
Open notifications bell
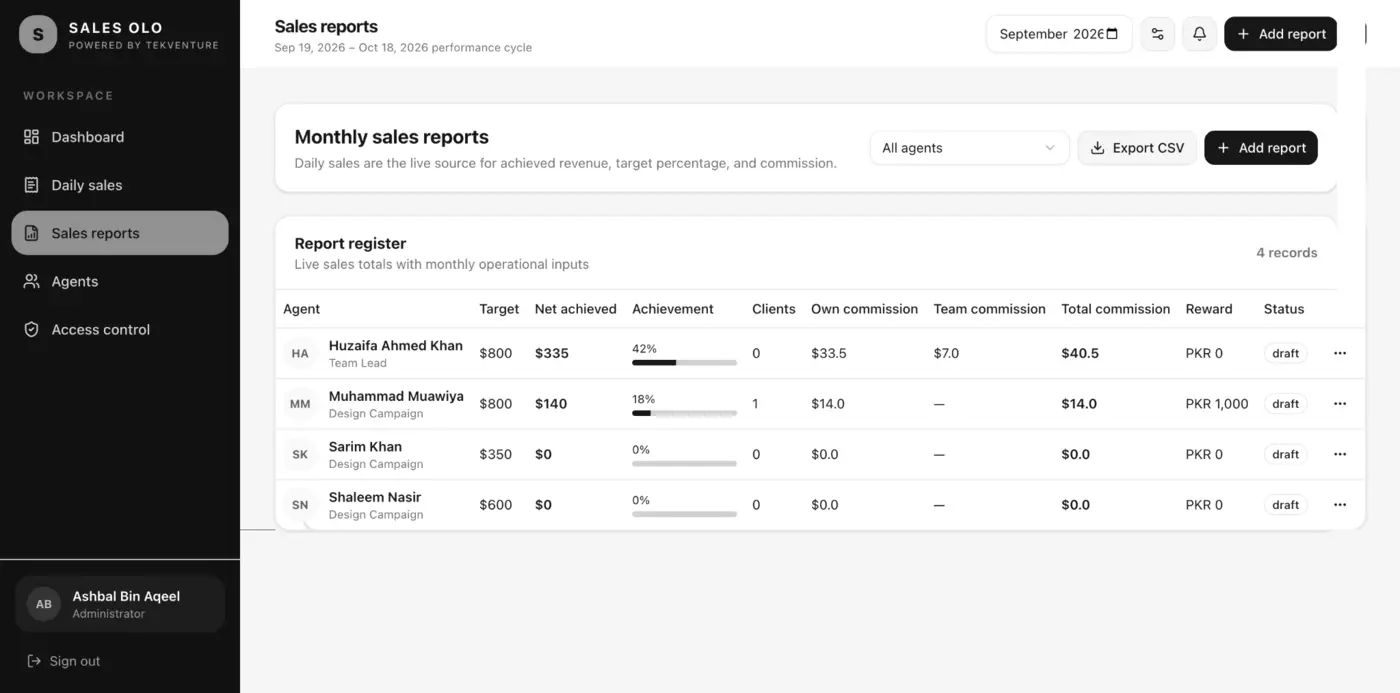point(1199,34)
